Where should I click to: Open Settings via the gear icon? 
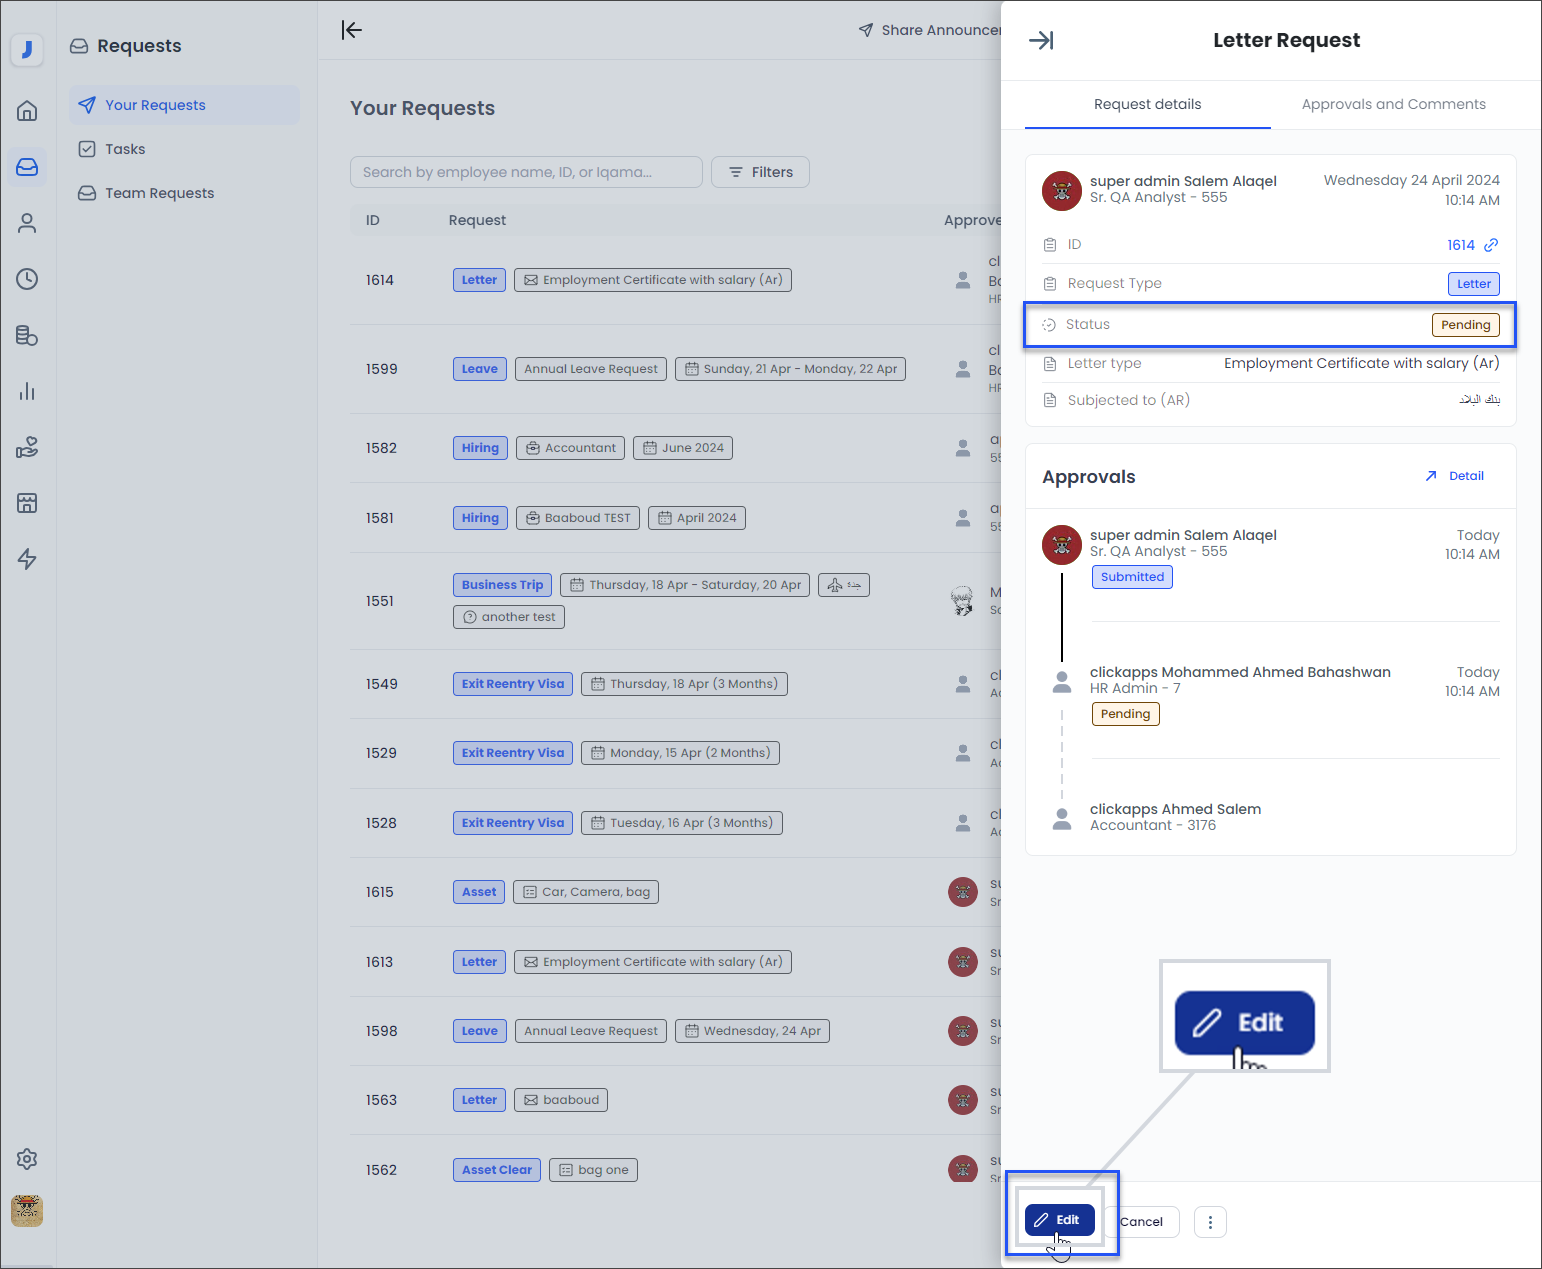point(27,1159)
